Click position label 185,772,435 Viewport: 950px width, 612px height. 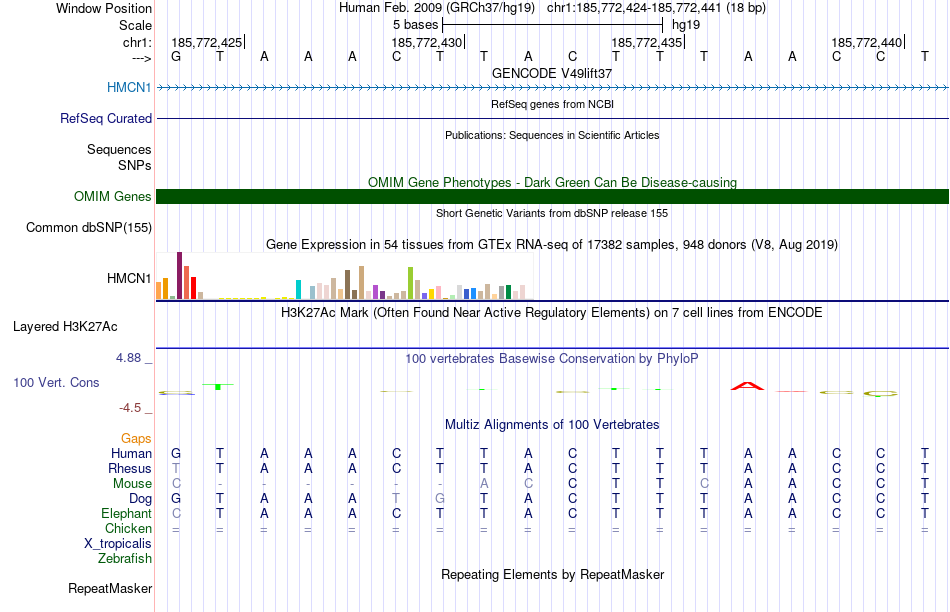point(646,42)
